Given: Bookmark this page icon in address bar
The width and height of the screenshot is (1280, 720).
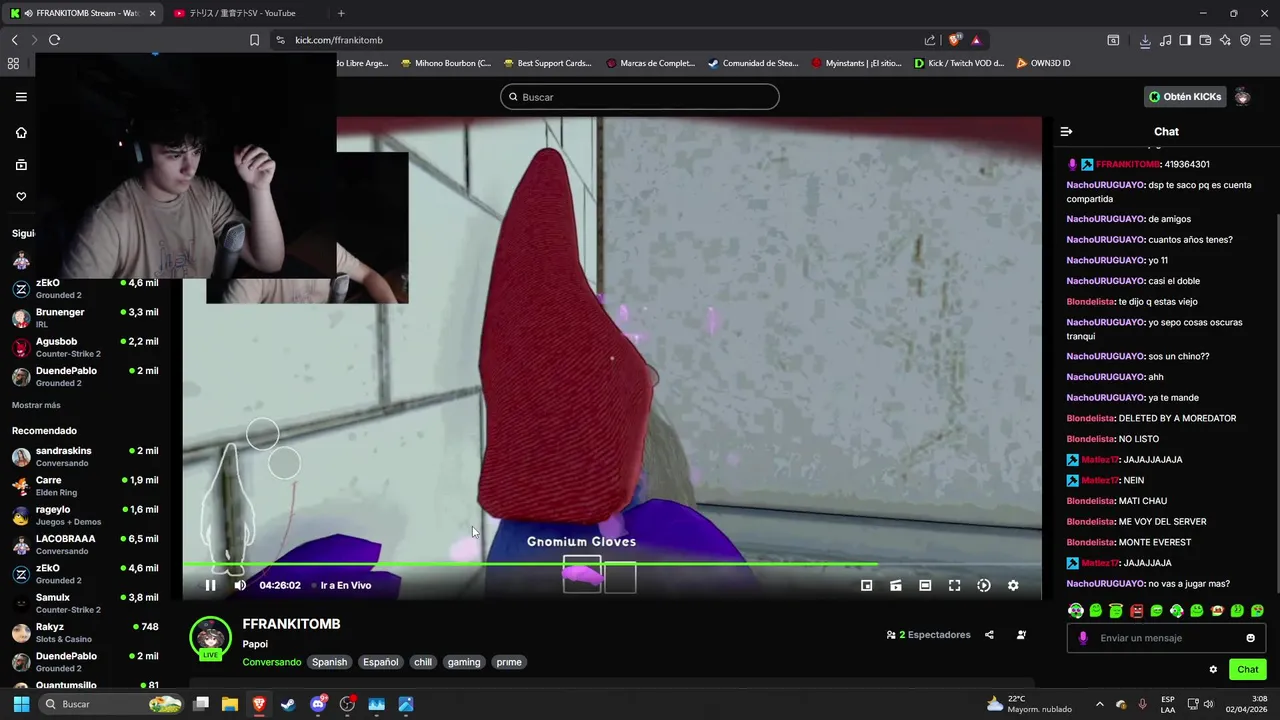Looking at the screenshot, I should pos(254,40).
